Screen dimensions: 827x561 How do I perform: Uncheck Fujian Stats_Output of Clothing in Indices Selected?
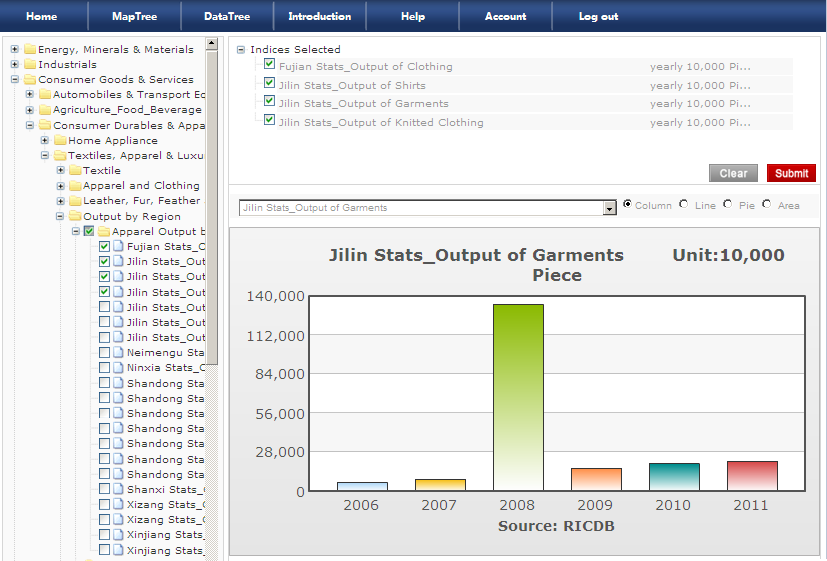(270, 64)
